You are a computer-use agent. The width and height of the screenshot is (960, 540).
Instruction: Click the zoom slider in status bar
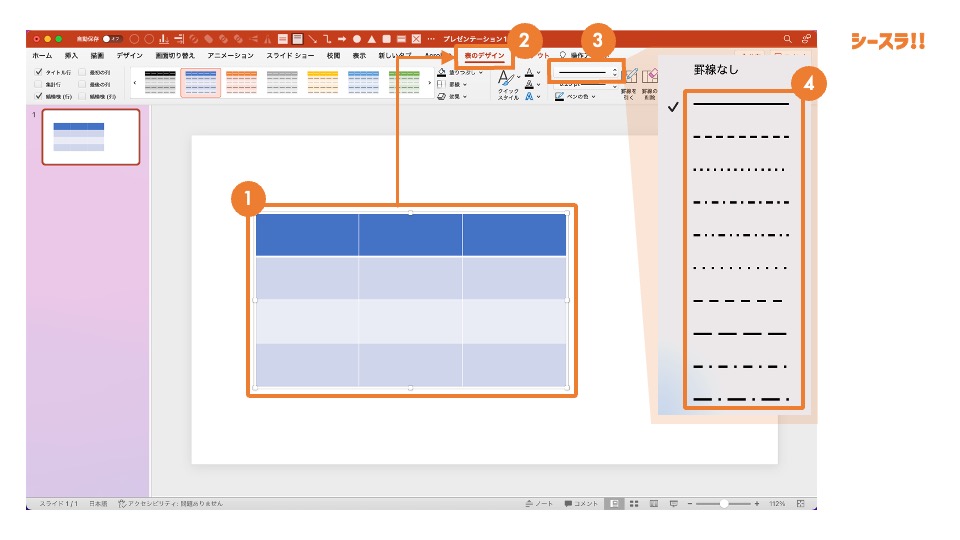(x=723, y=503)
